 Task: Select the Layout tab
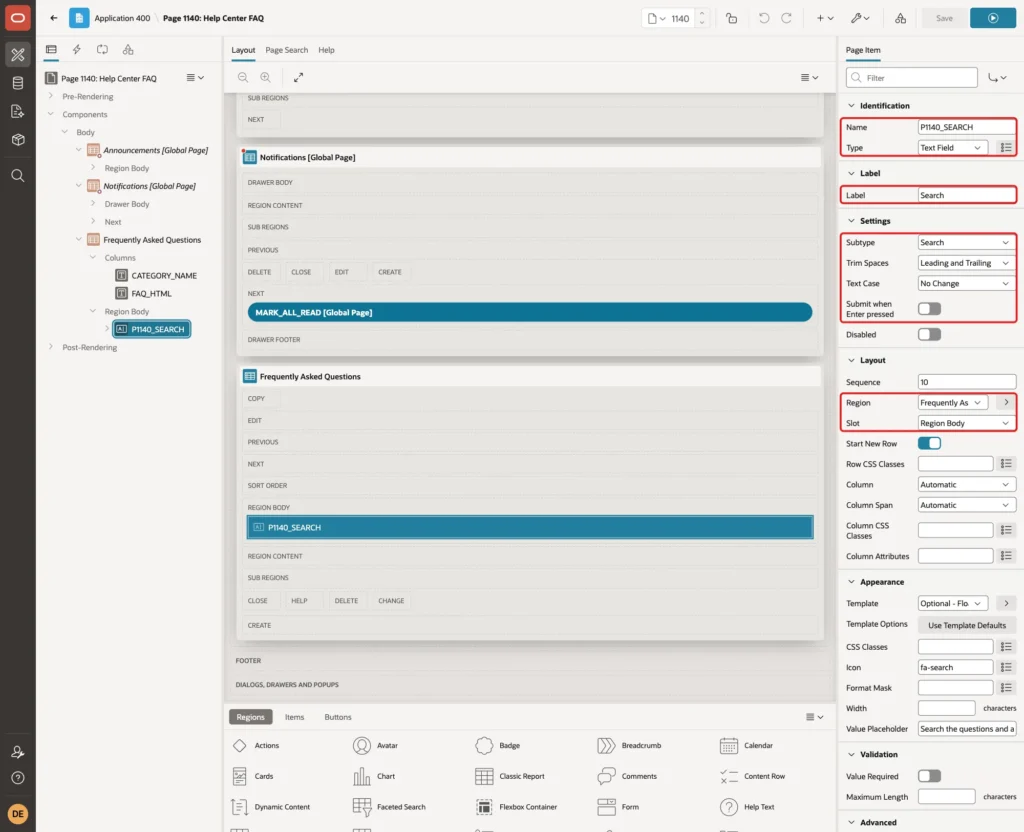coord(243,50)
